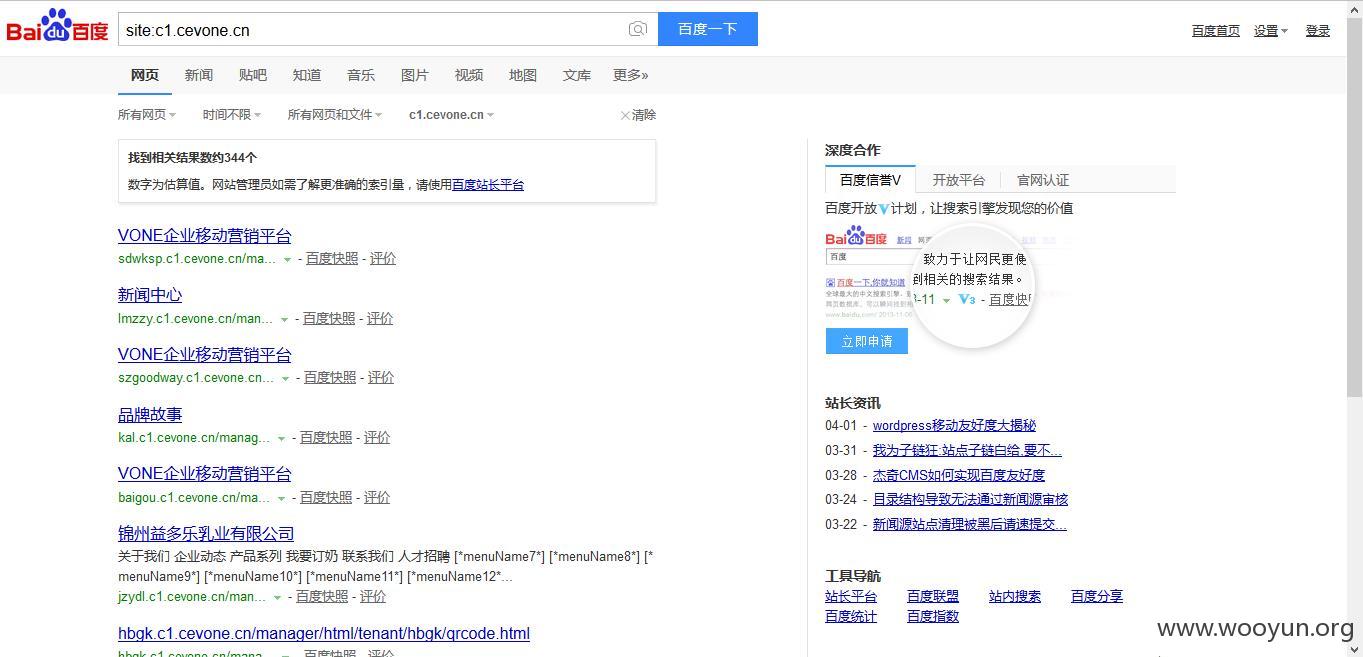Image resolution: width=1363 pixels, height=657 pixels.
Task: Open 站内搜索 tool link
Action: (x=1015, y=596)
